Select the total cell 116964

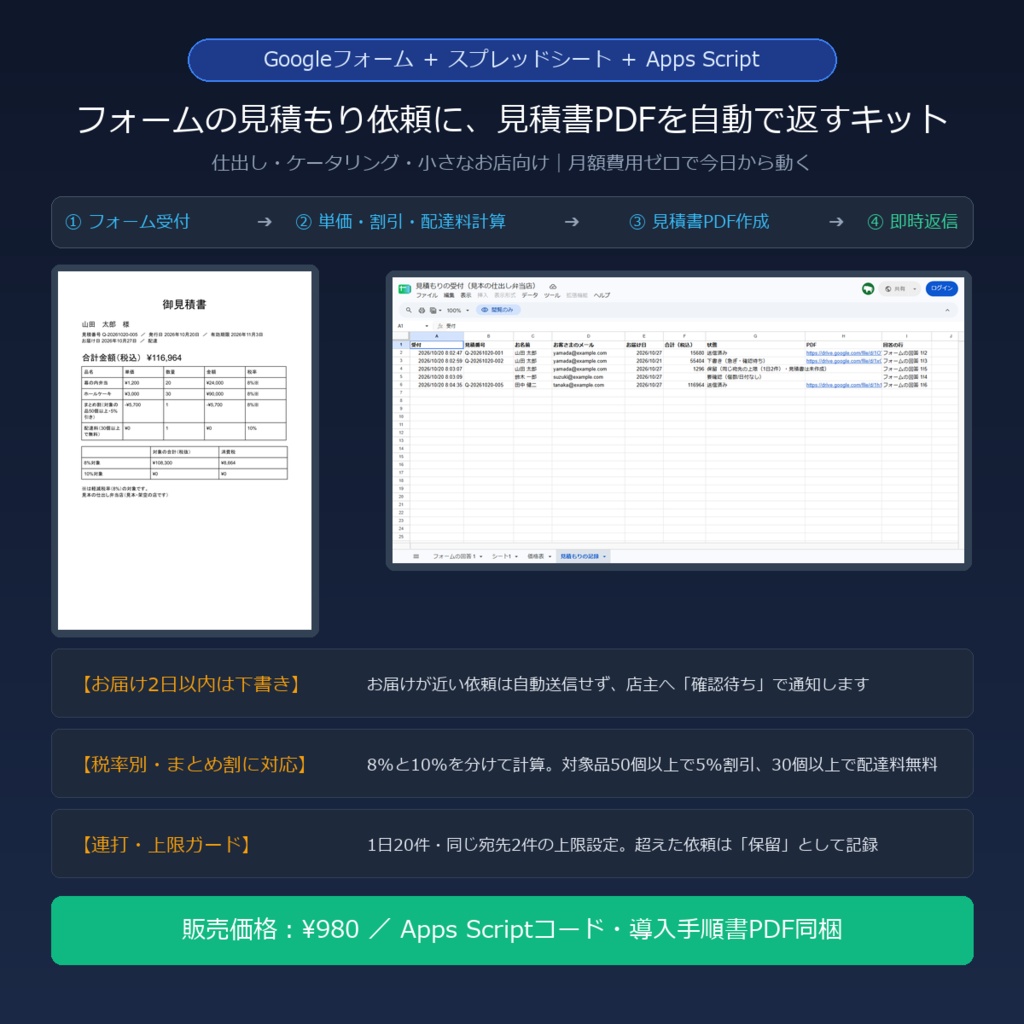684,385
